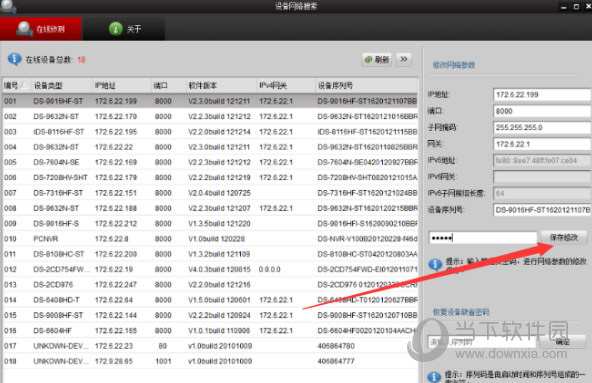Click the 网关 gateway field showing 172.6.22.1
The image size is (592, 383).
542,144
